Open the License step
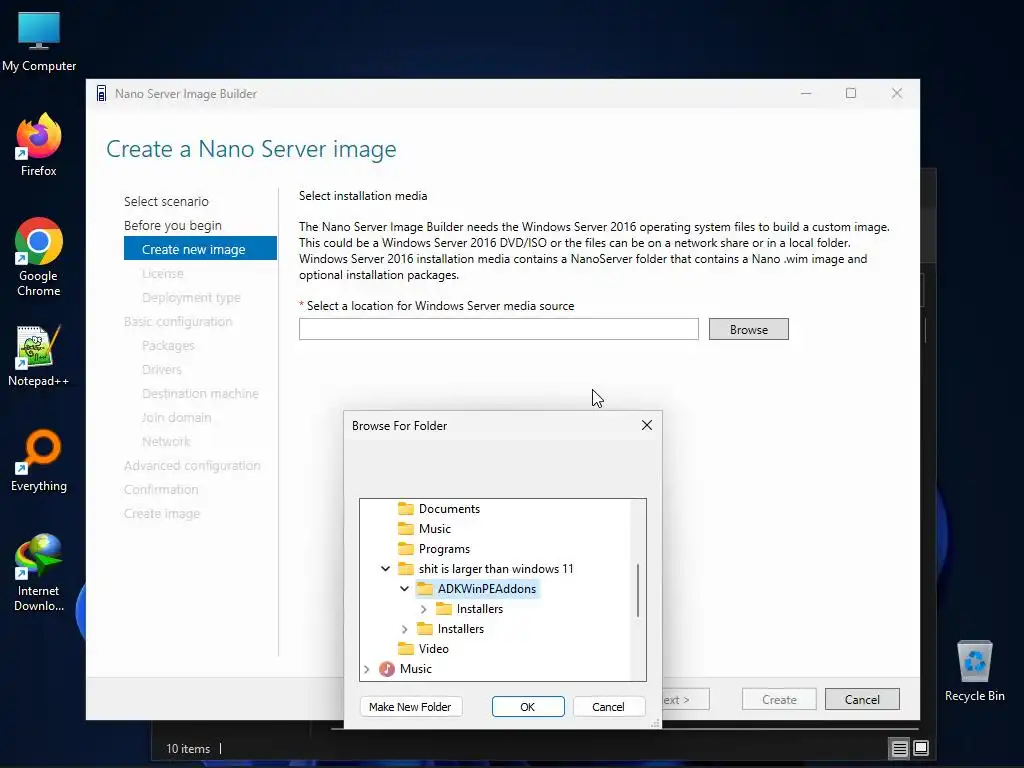Image resolution: width=1024 pixels, height=768 pixels. [x=163, y=274]
